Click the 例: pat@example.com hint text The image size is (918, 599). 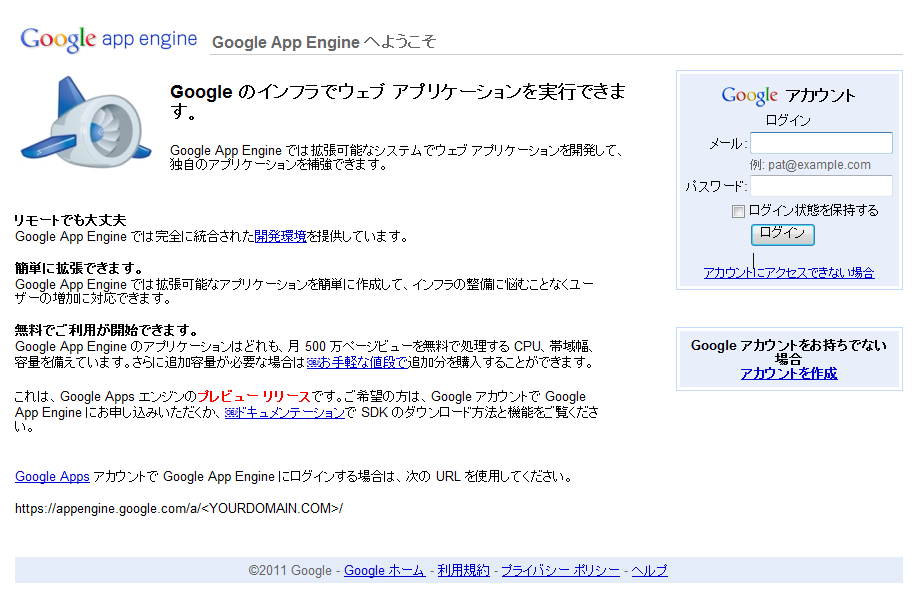(810, 165)
